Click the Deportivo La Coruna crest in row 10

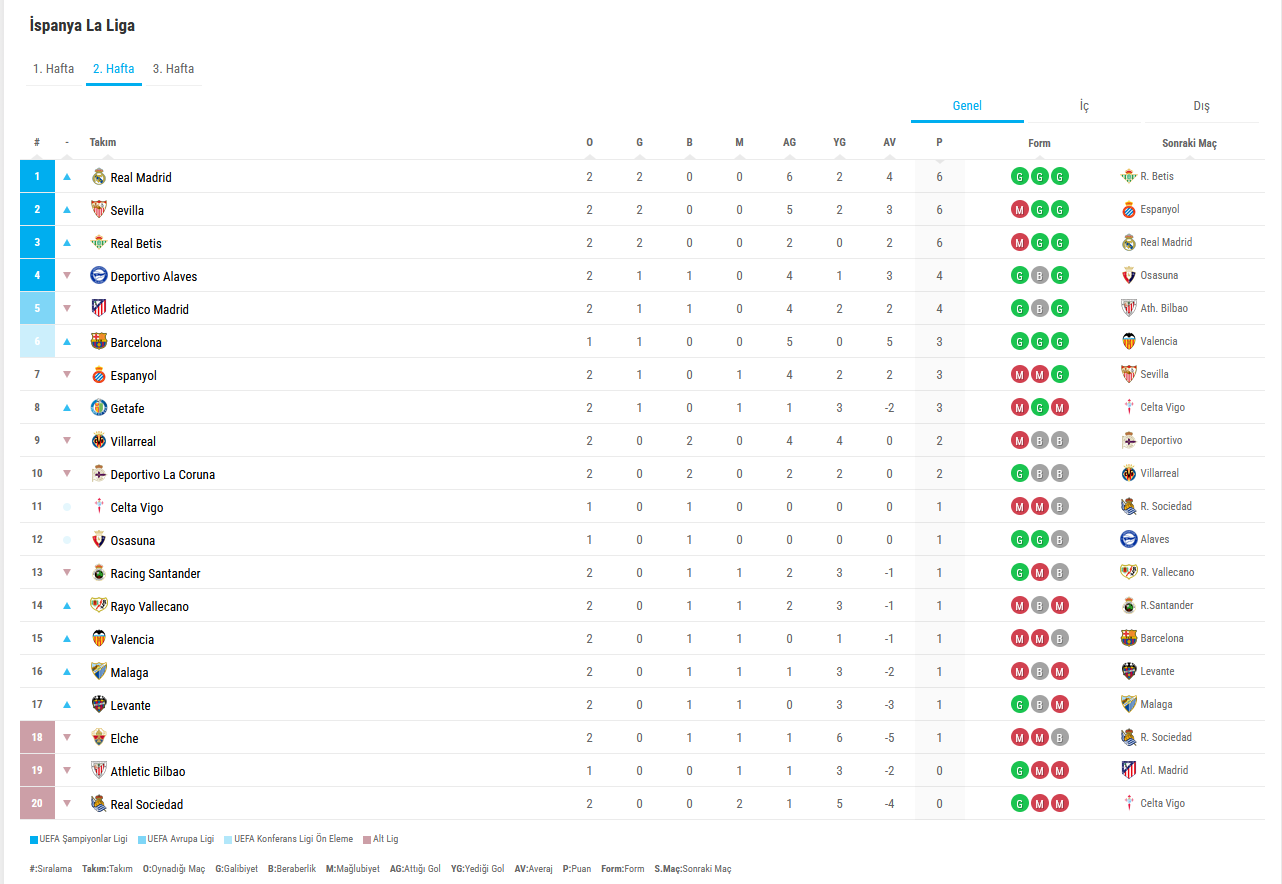tap(98, 474)
